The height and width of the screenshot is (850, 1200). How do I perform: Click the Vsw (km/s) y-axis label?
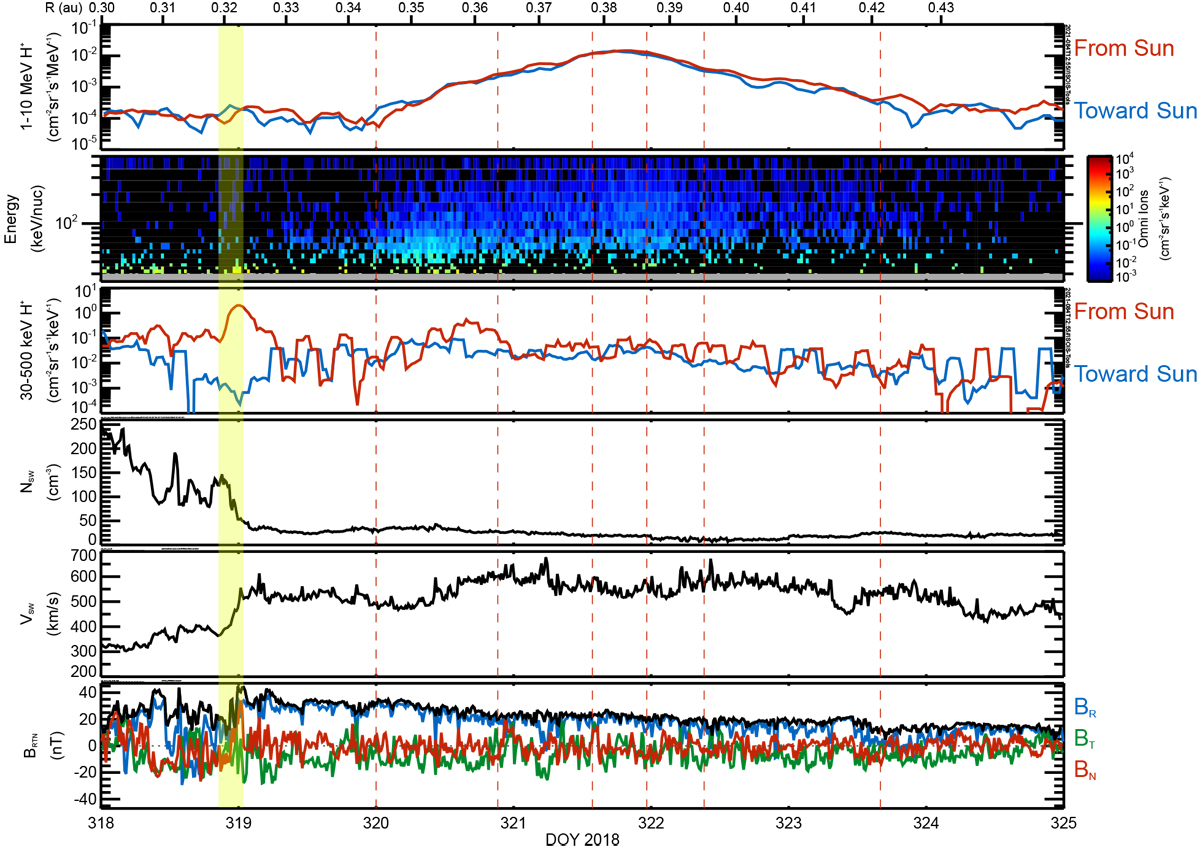point(32,608)
